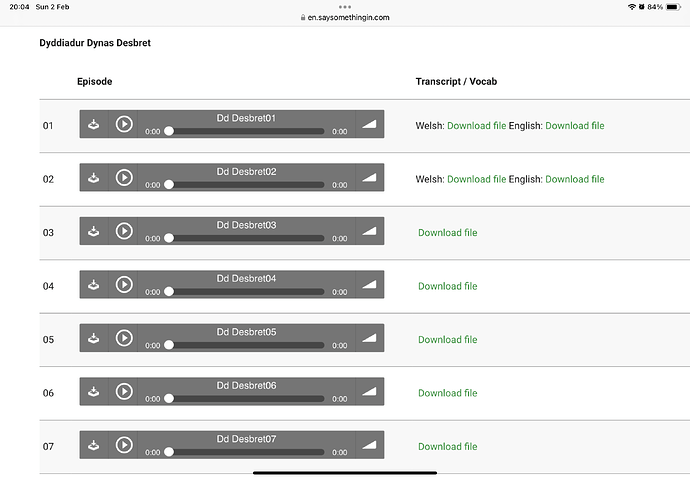
Task: Click the progress slider of Dd Desbret02
Action: (x=244, y=185)
